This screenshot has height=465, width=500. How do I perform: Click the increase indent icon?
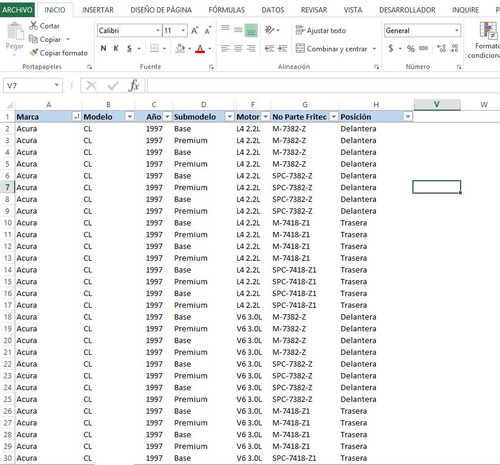(282, 49)
